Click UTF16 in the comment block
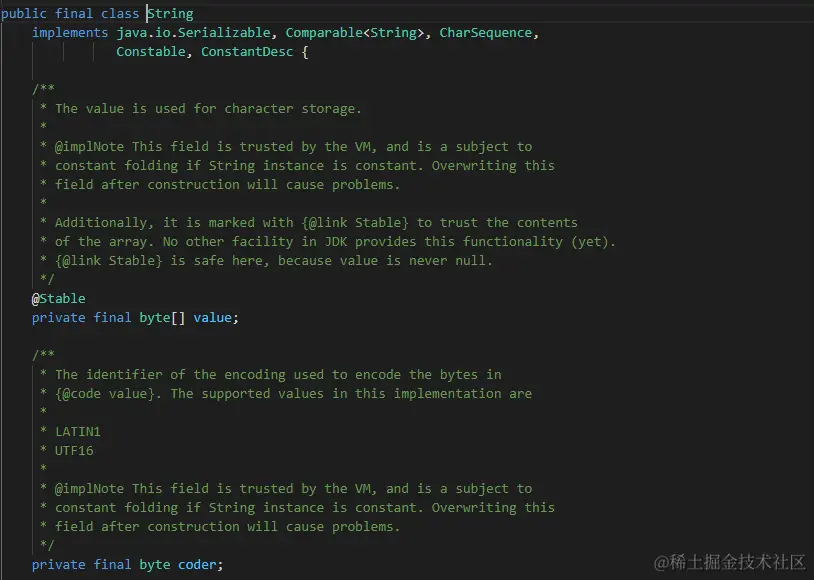Viewport: 814px width, 580px height. pyautogui.click(x=74, y=451)
